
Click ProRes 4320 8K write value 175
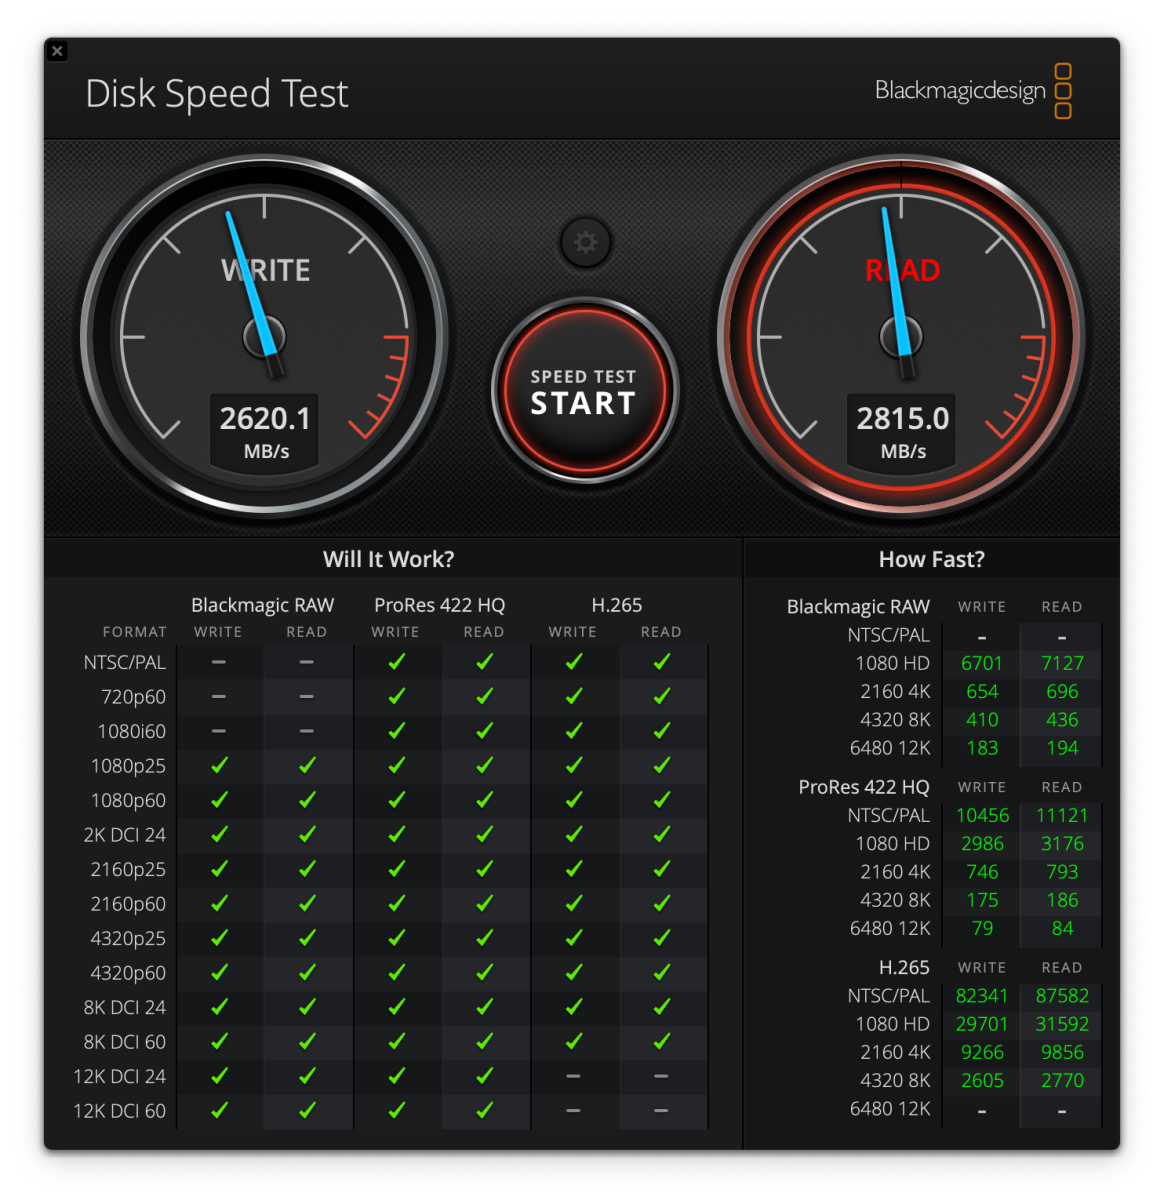982,900
